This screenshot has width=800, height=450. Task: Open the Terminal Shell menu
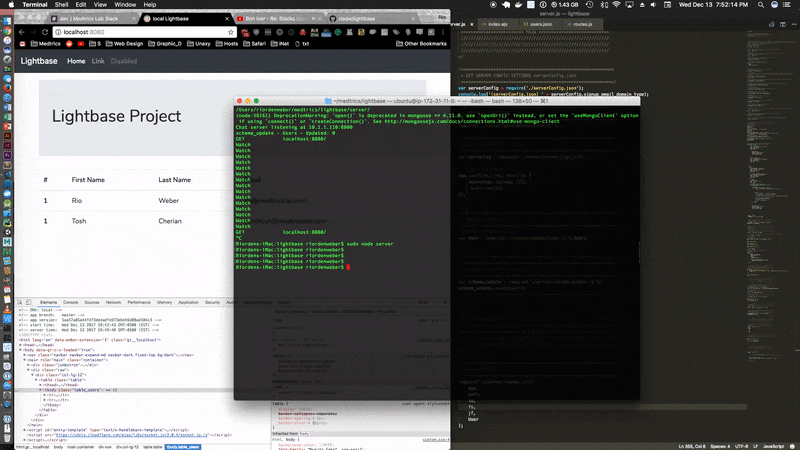(x=61, y=5)
